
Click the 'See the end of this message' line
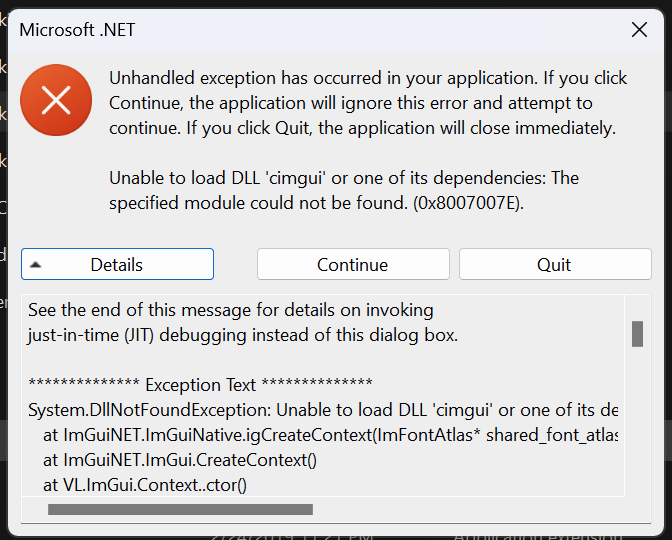[x=231, y=310]
